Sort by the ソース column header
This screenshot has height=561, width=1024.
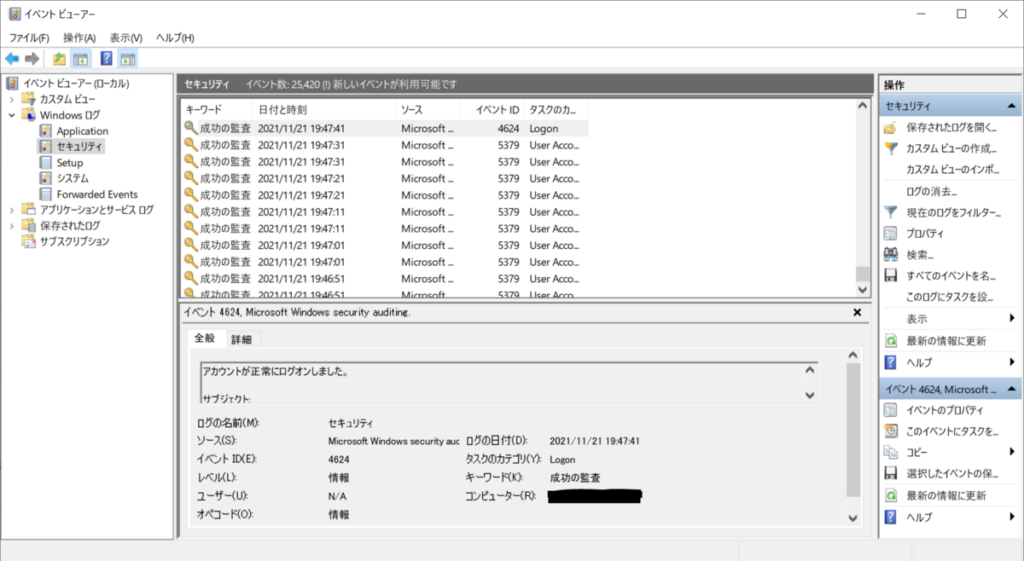pyautogui.click(x=428, y=110)
